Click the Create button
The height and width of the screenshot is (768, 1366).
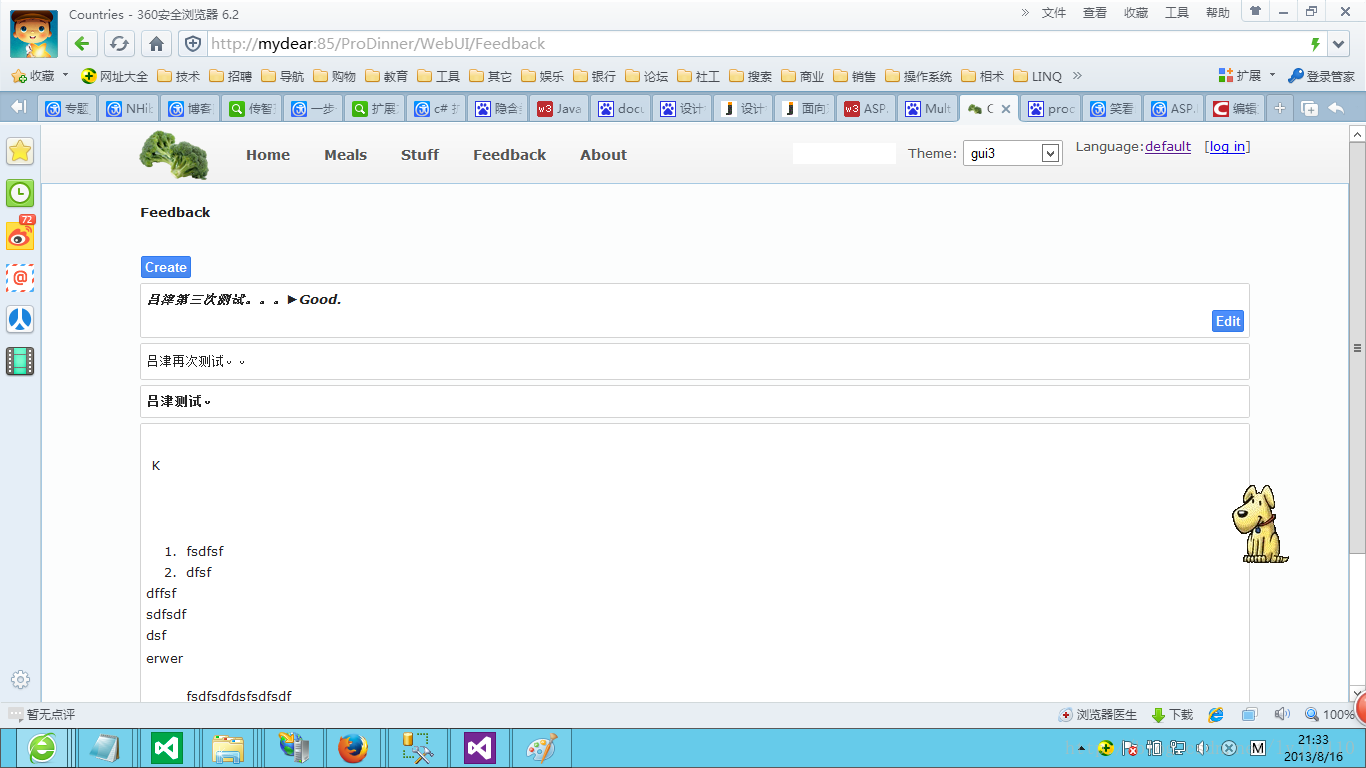click(165, 267)
